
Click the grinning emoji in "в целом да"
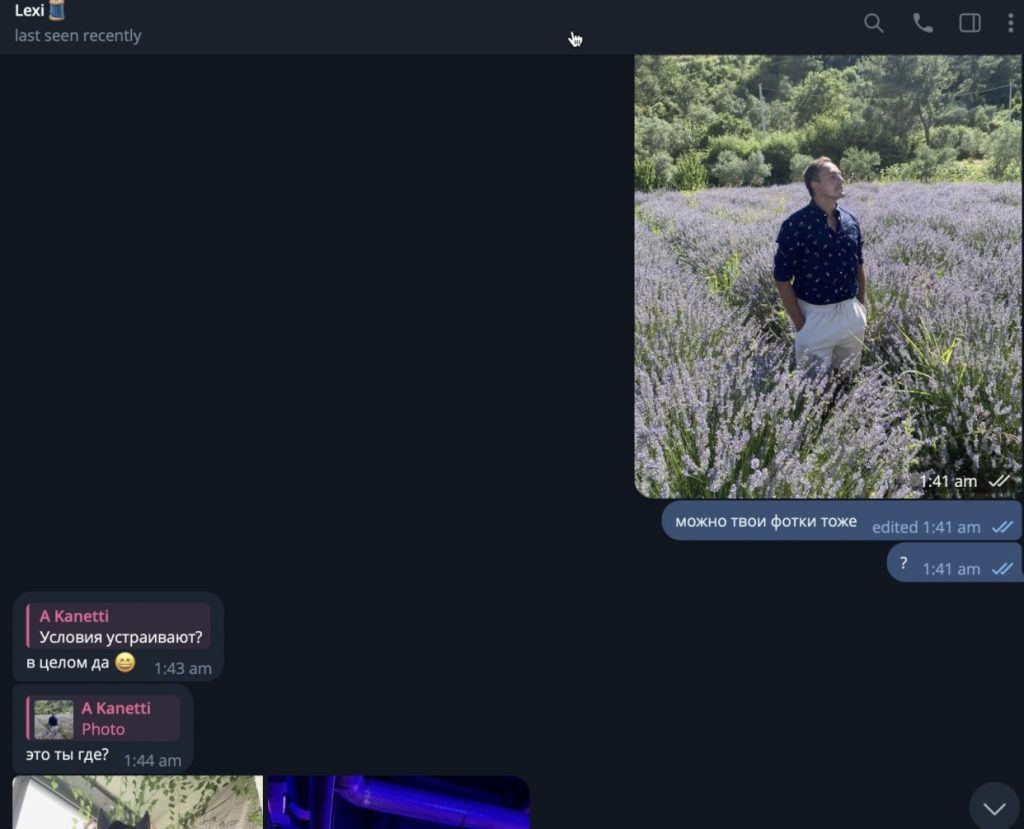[125, 662]
